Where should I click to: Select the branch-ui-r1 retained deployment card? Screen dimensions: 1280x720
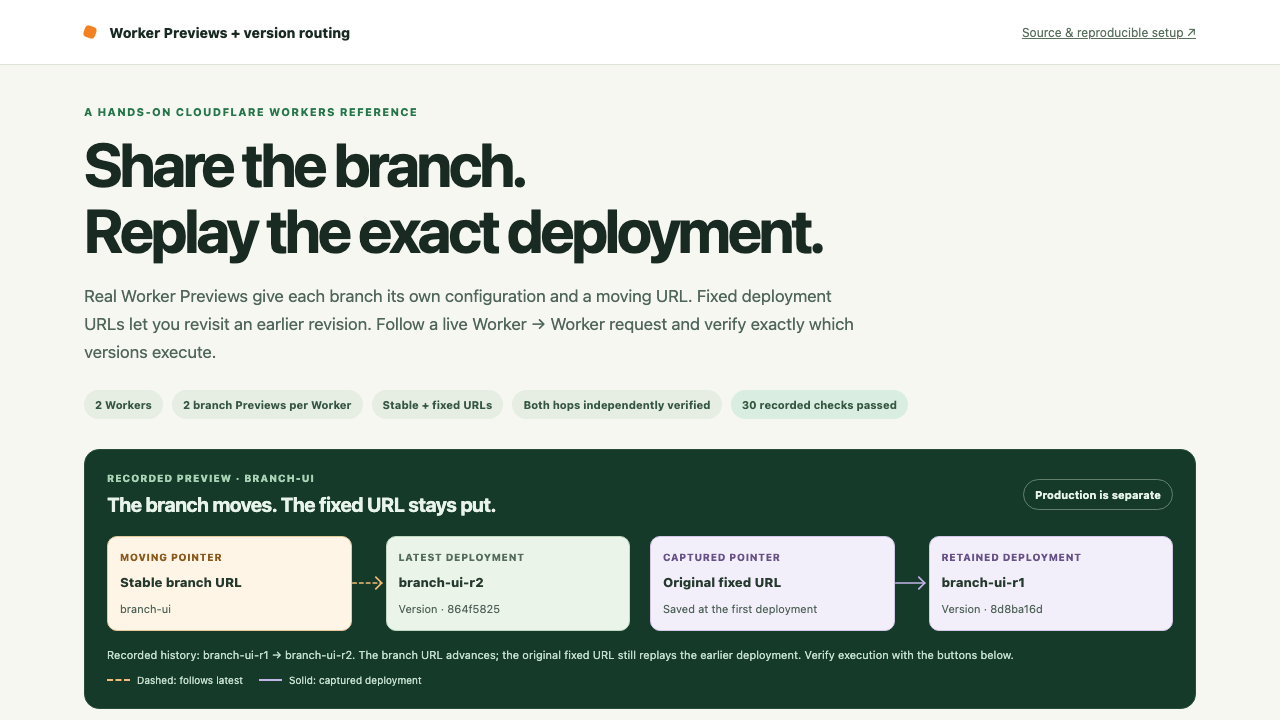tap(1051, 584)
